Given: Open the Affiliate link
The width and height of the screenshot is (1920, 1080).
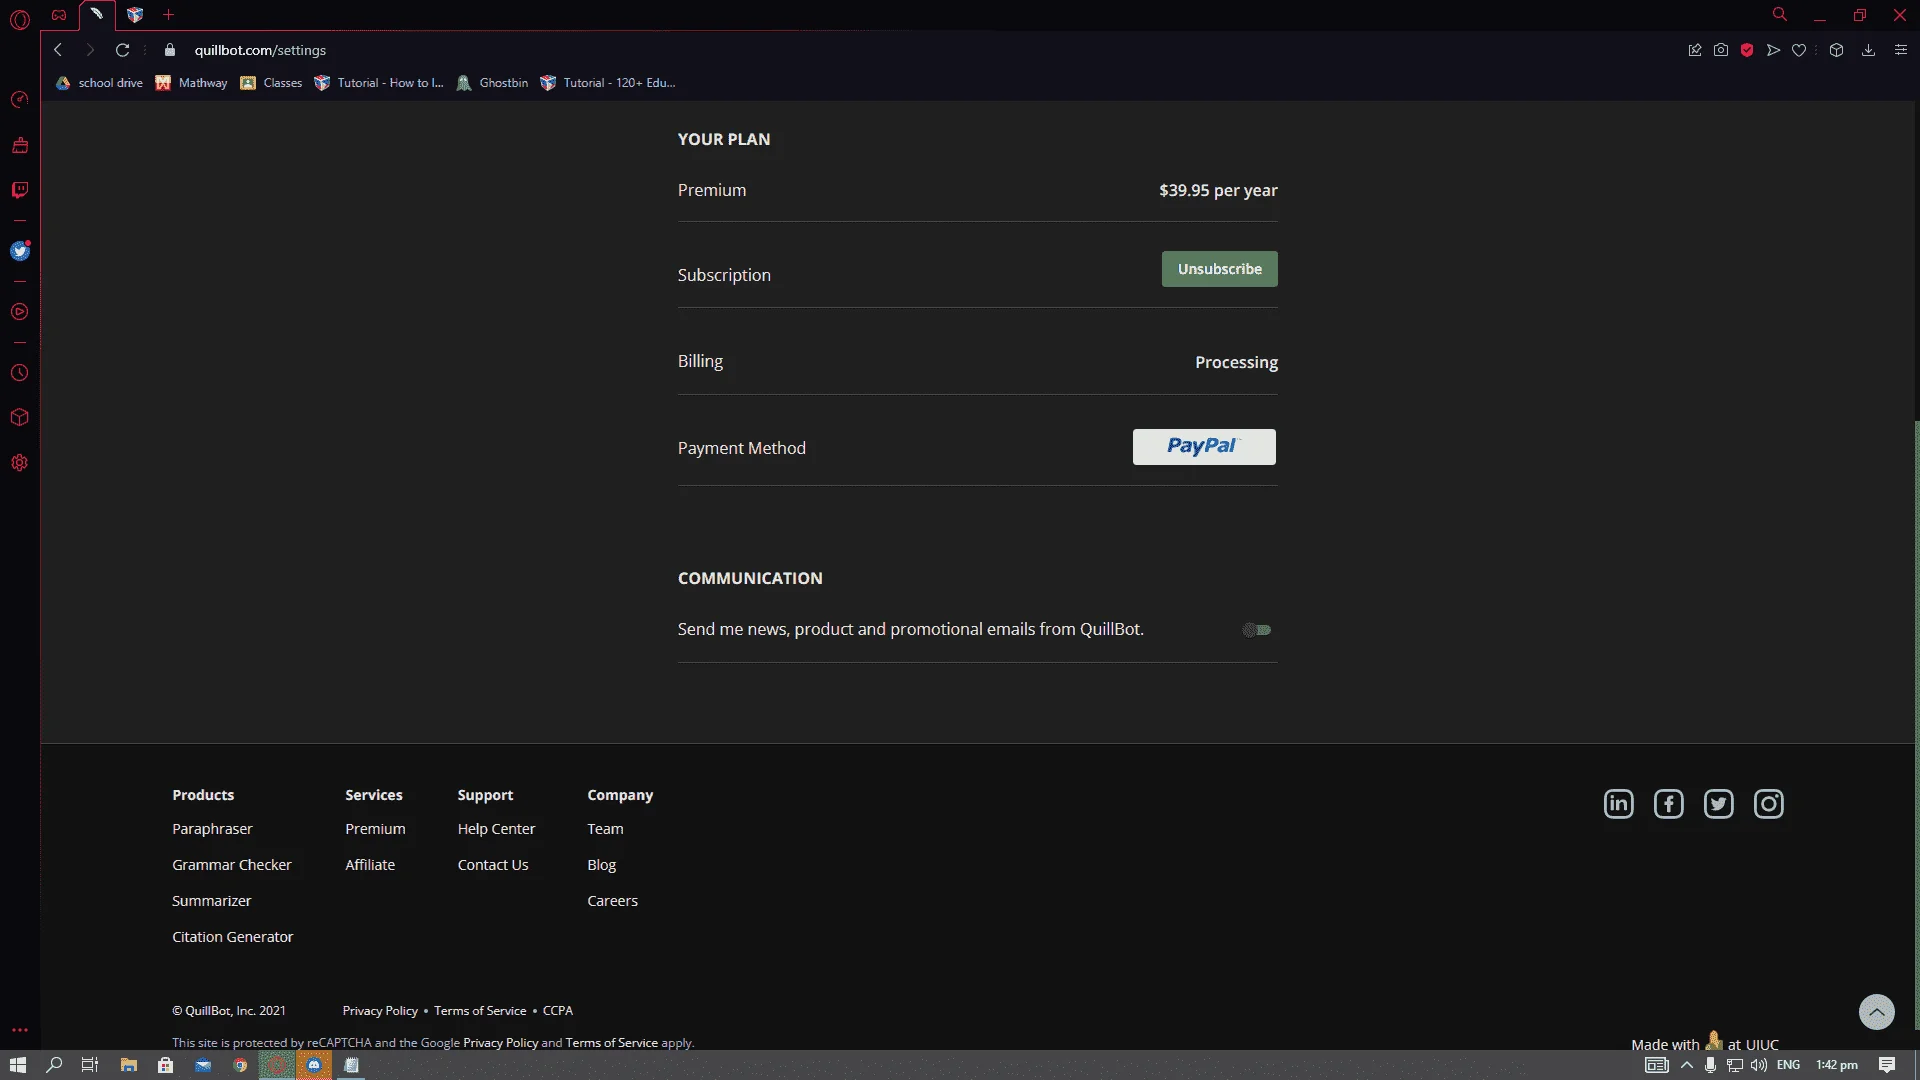Looking at the screenshot, I should click(370, 865).
